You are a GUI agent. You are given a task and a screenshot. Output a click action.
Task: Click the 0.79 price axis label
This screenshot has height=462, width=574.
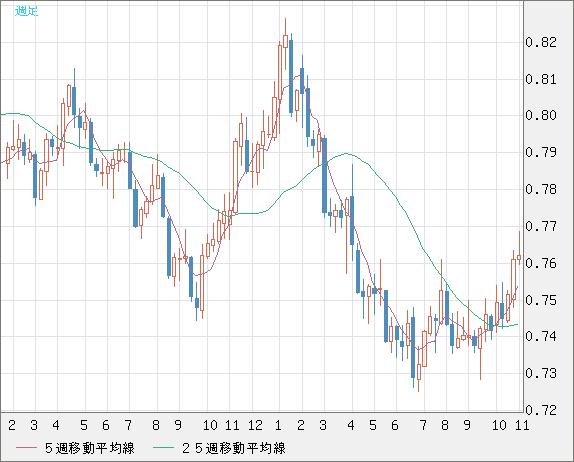point(541,152)
